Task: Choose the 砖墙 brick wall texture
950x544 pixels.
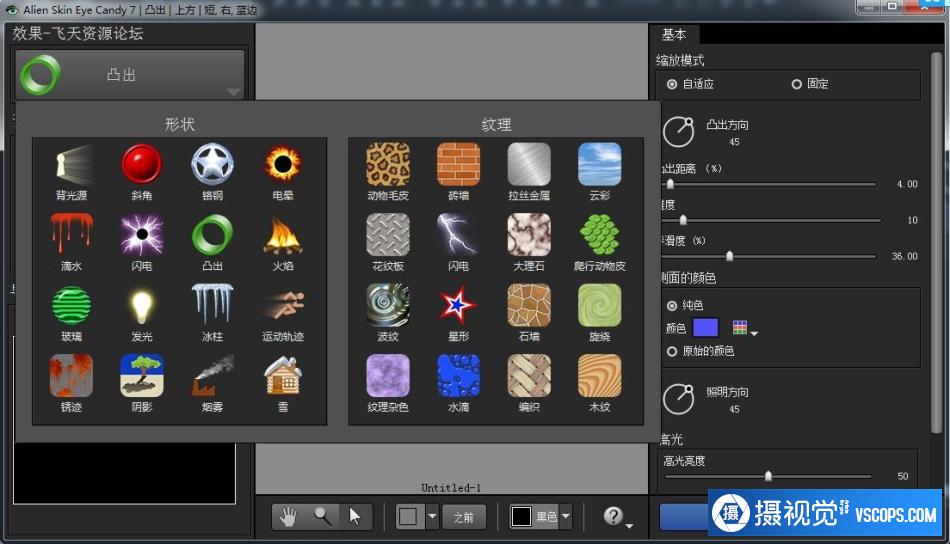Action: [459, 164]
